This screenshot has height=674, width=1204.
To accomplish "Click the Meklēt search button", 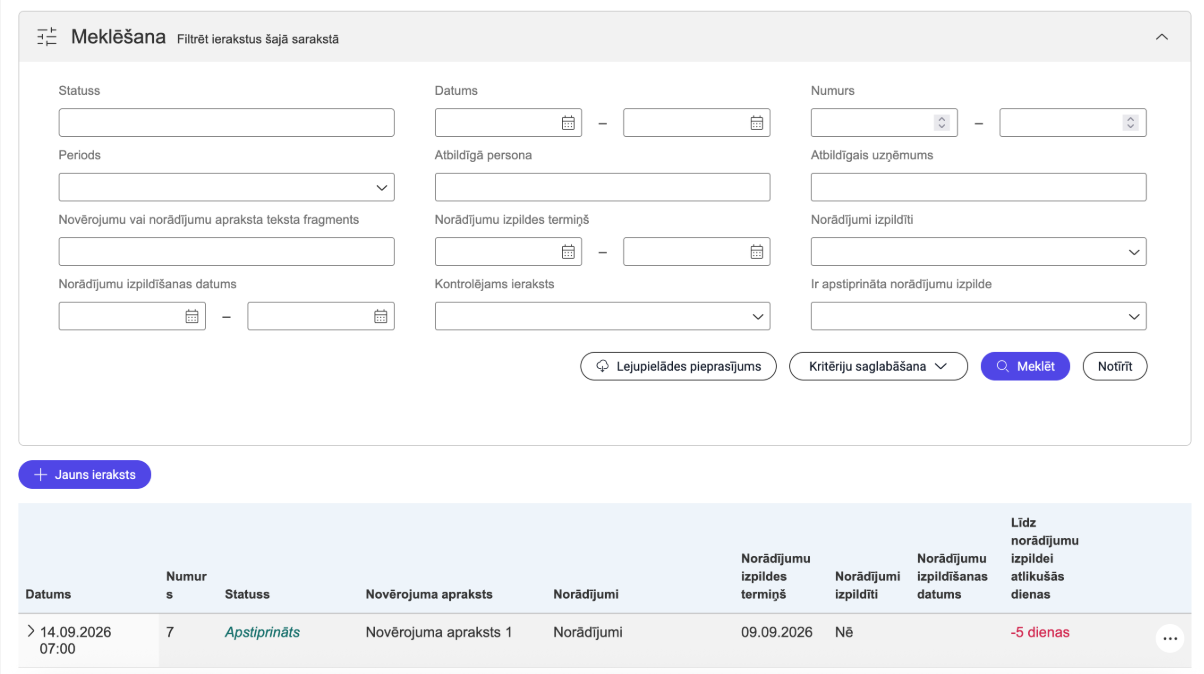I will point(1025,366).
